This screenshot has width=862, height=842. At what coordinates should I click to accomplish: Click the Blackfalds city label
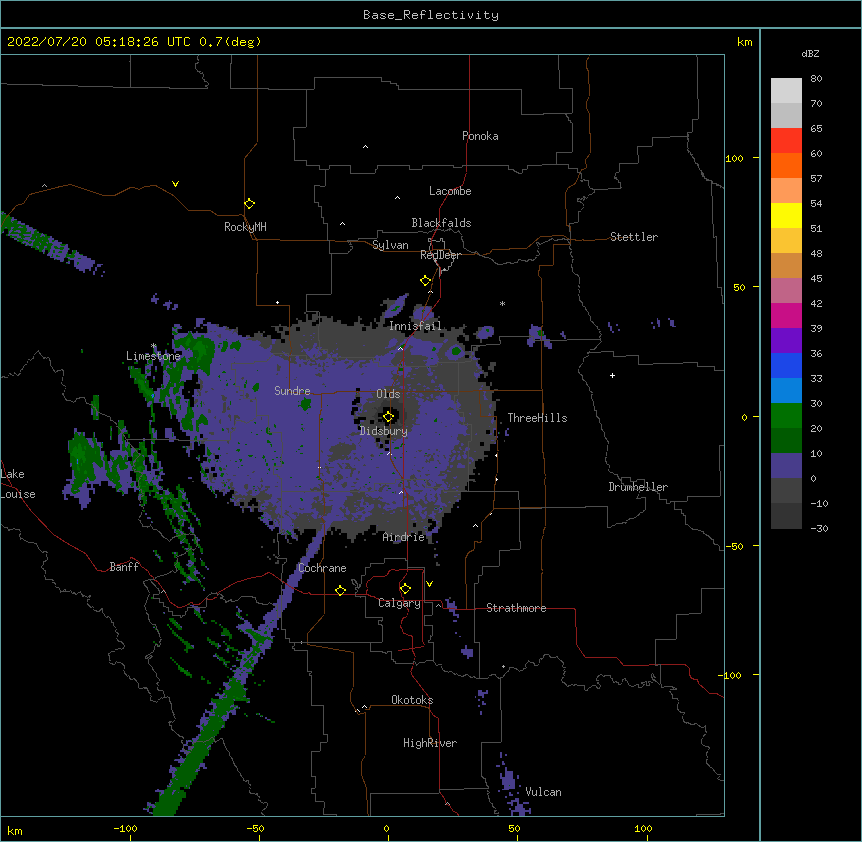[x=441, y=223]
